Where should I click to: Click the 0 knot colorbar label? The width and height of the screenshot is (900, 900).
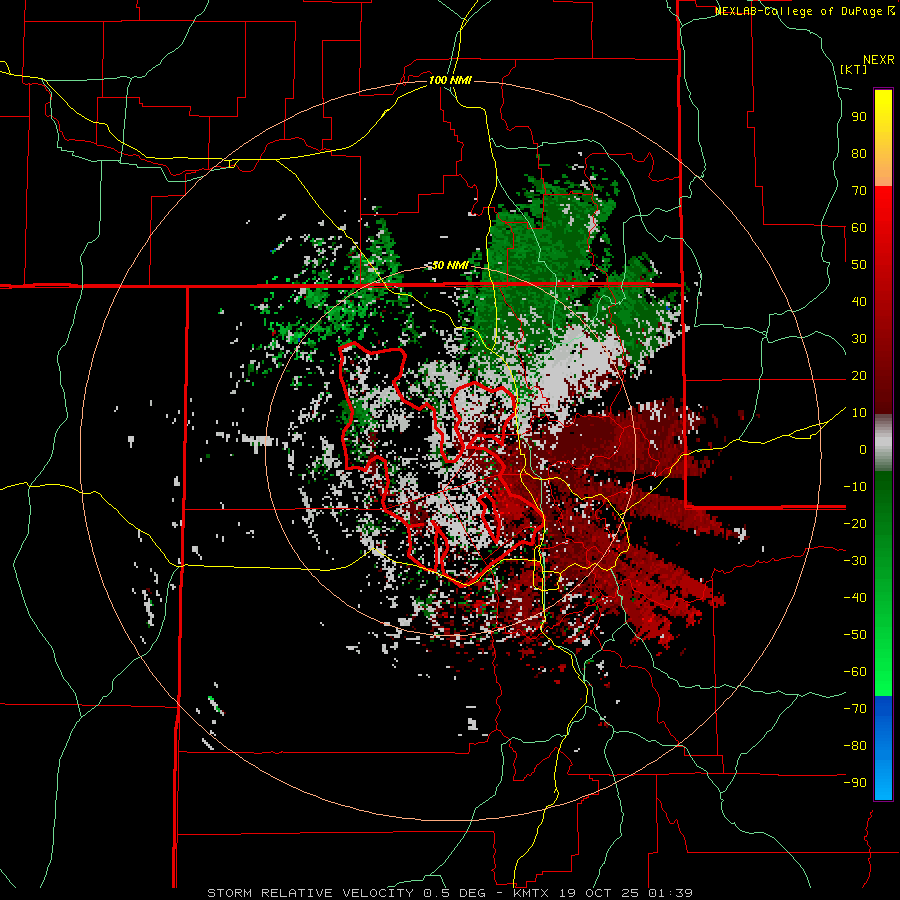coord(863,450)
